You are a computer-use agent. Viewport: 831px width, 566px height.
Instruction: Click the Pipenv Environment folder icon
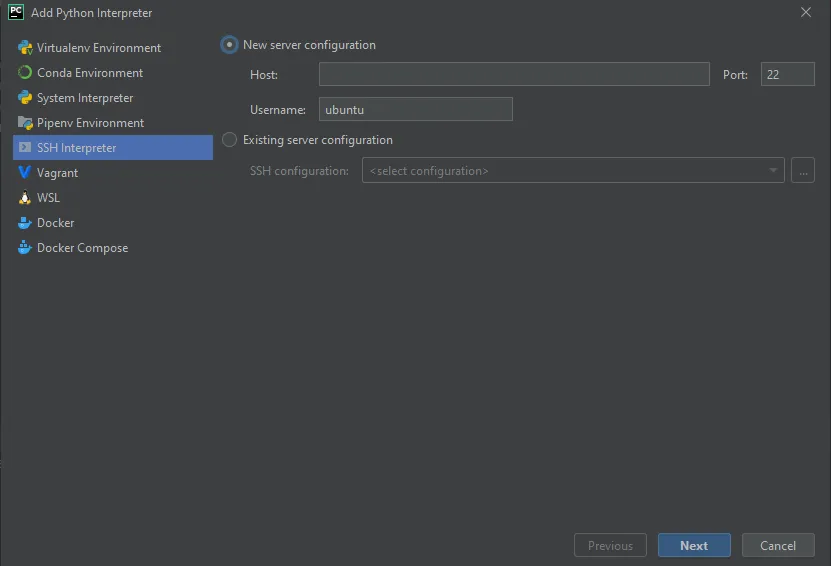25,123
